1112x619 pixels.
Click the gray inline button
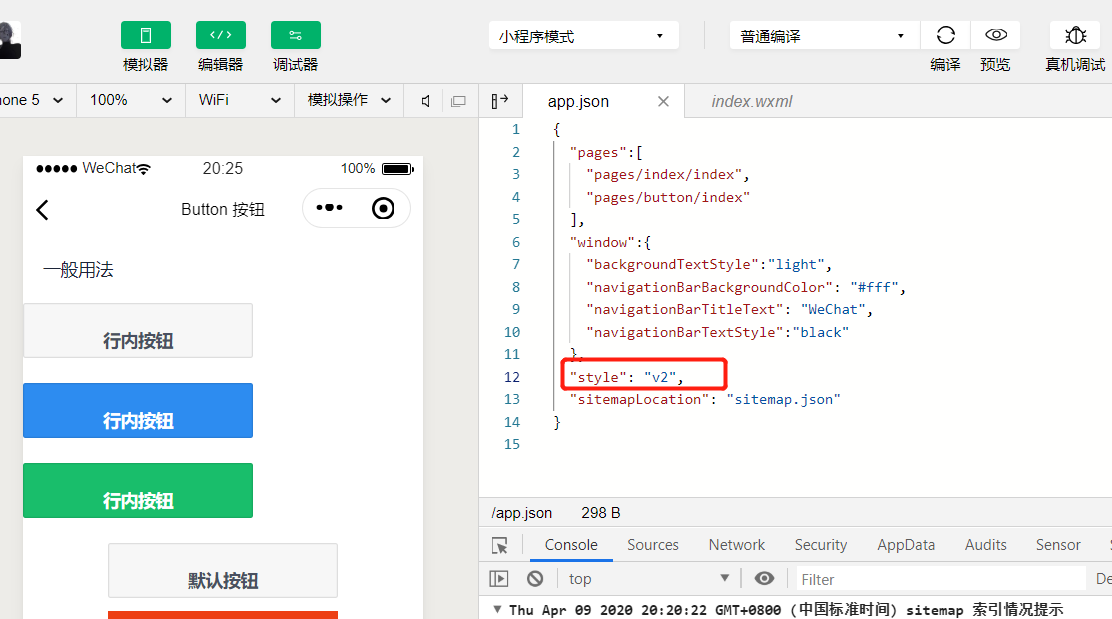click(138, 331)
